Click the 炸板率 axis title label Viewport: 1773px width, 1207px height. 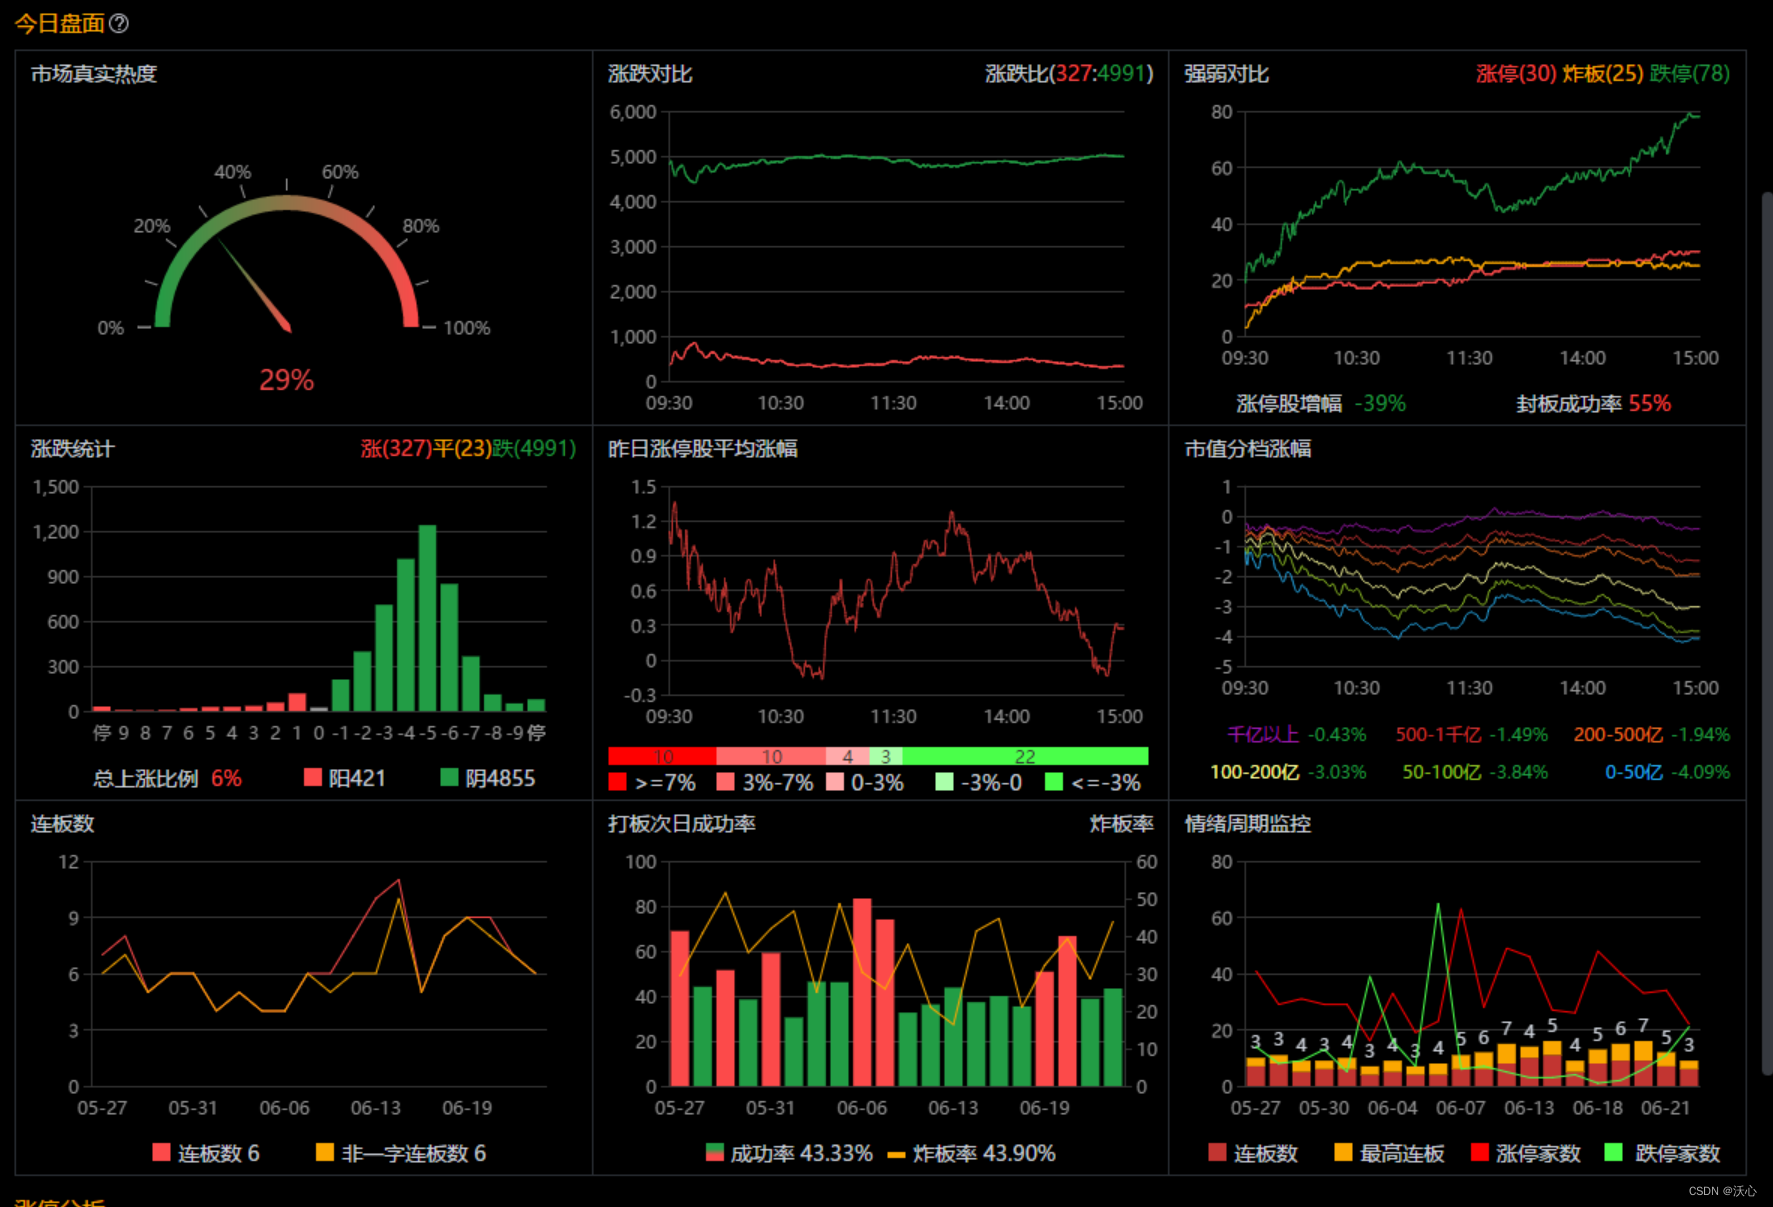tap(1122, 824)
